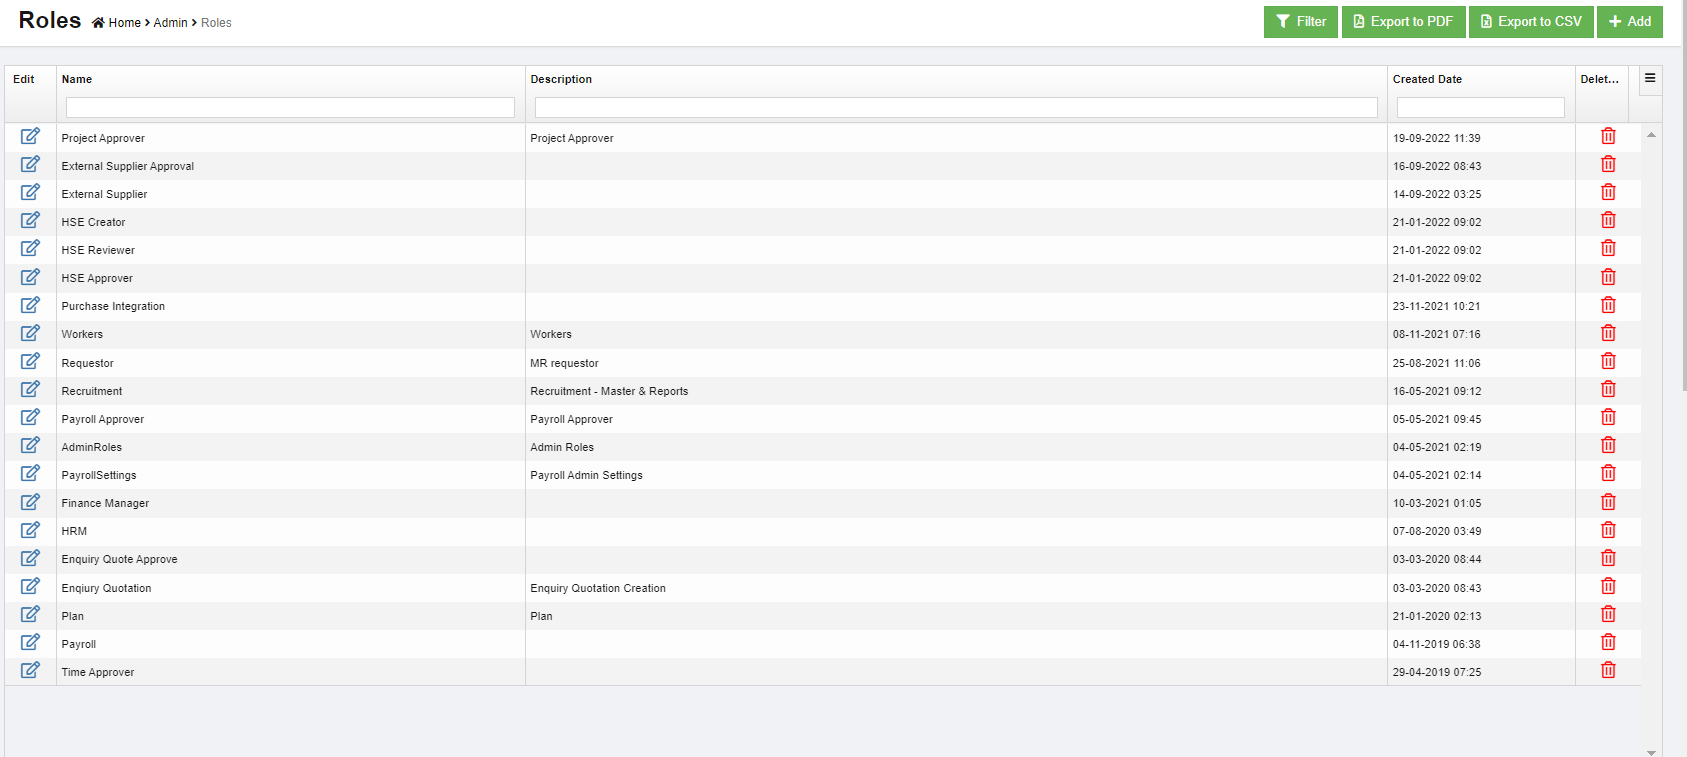The height and width of the screenshot is (757, 1687).
Task: Edit the Enquiry Quote Approve role
Action: pyautogui.click(x=30, y=558)
